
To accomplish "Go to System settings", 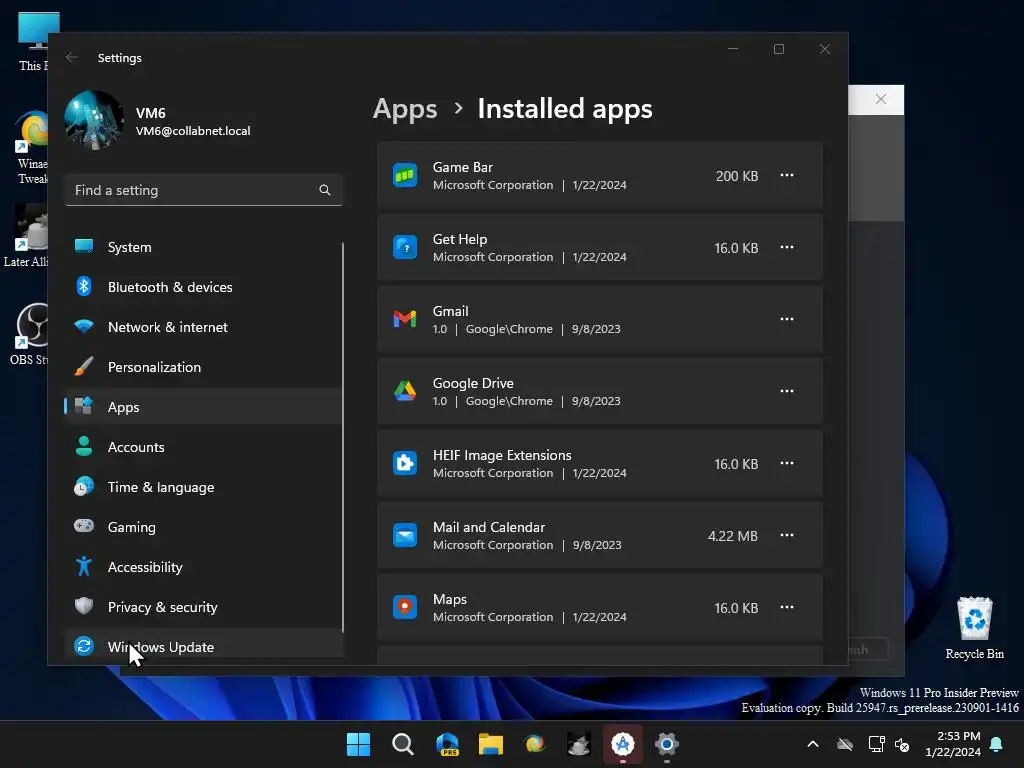I will click(x=202, y=247).
